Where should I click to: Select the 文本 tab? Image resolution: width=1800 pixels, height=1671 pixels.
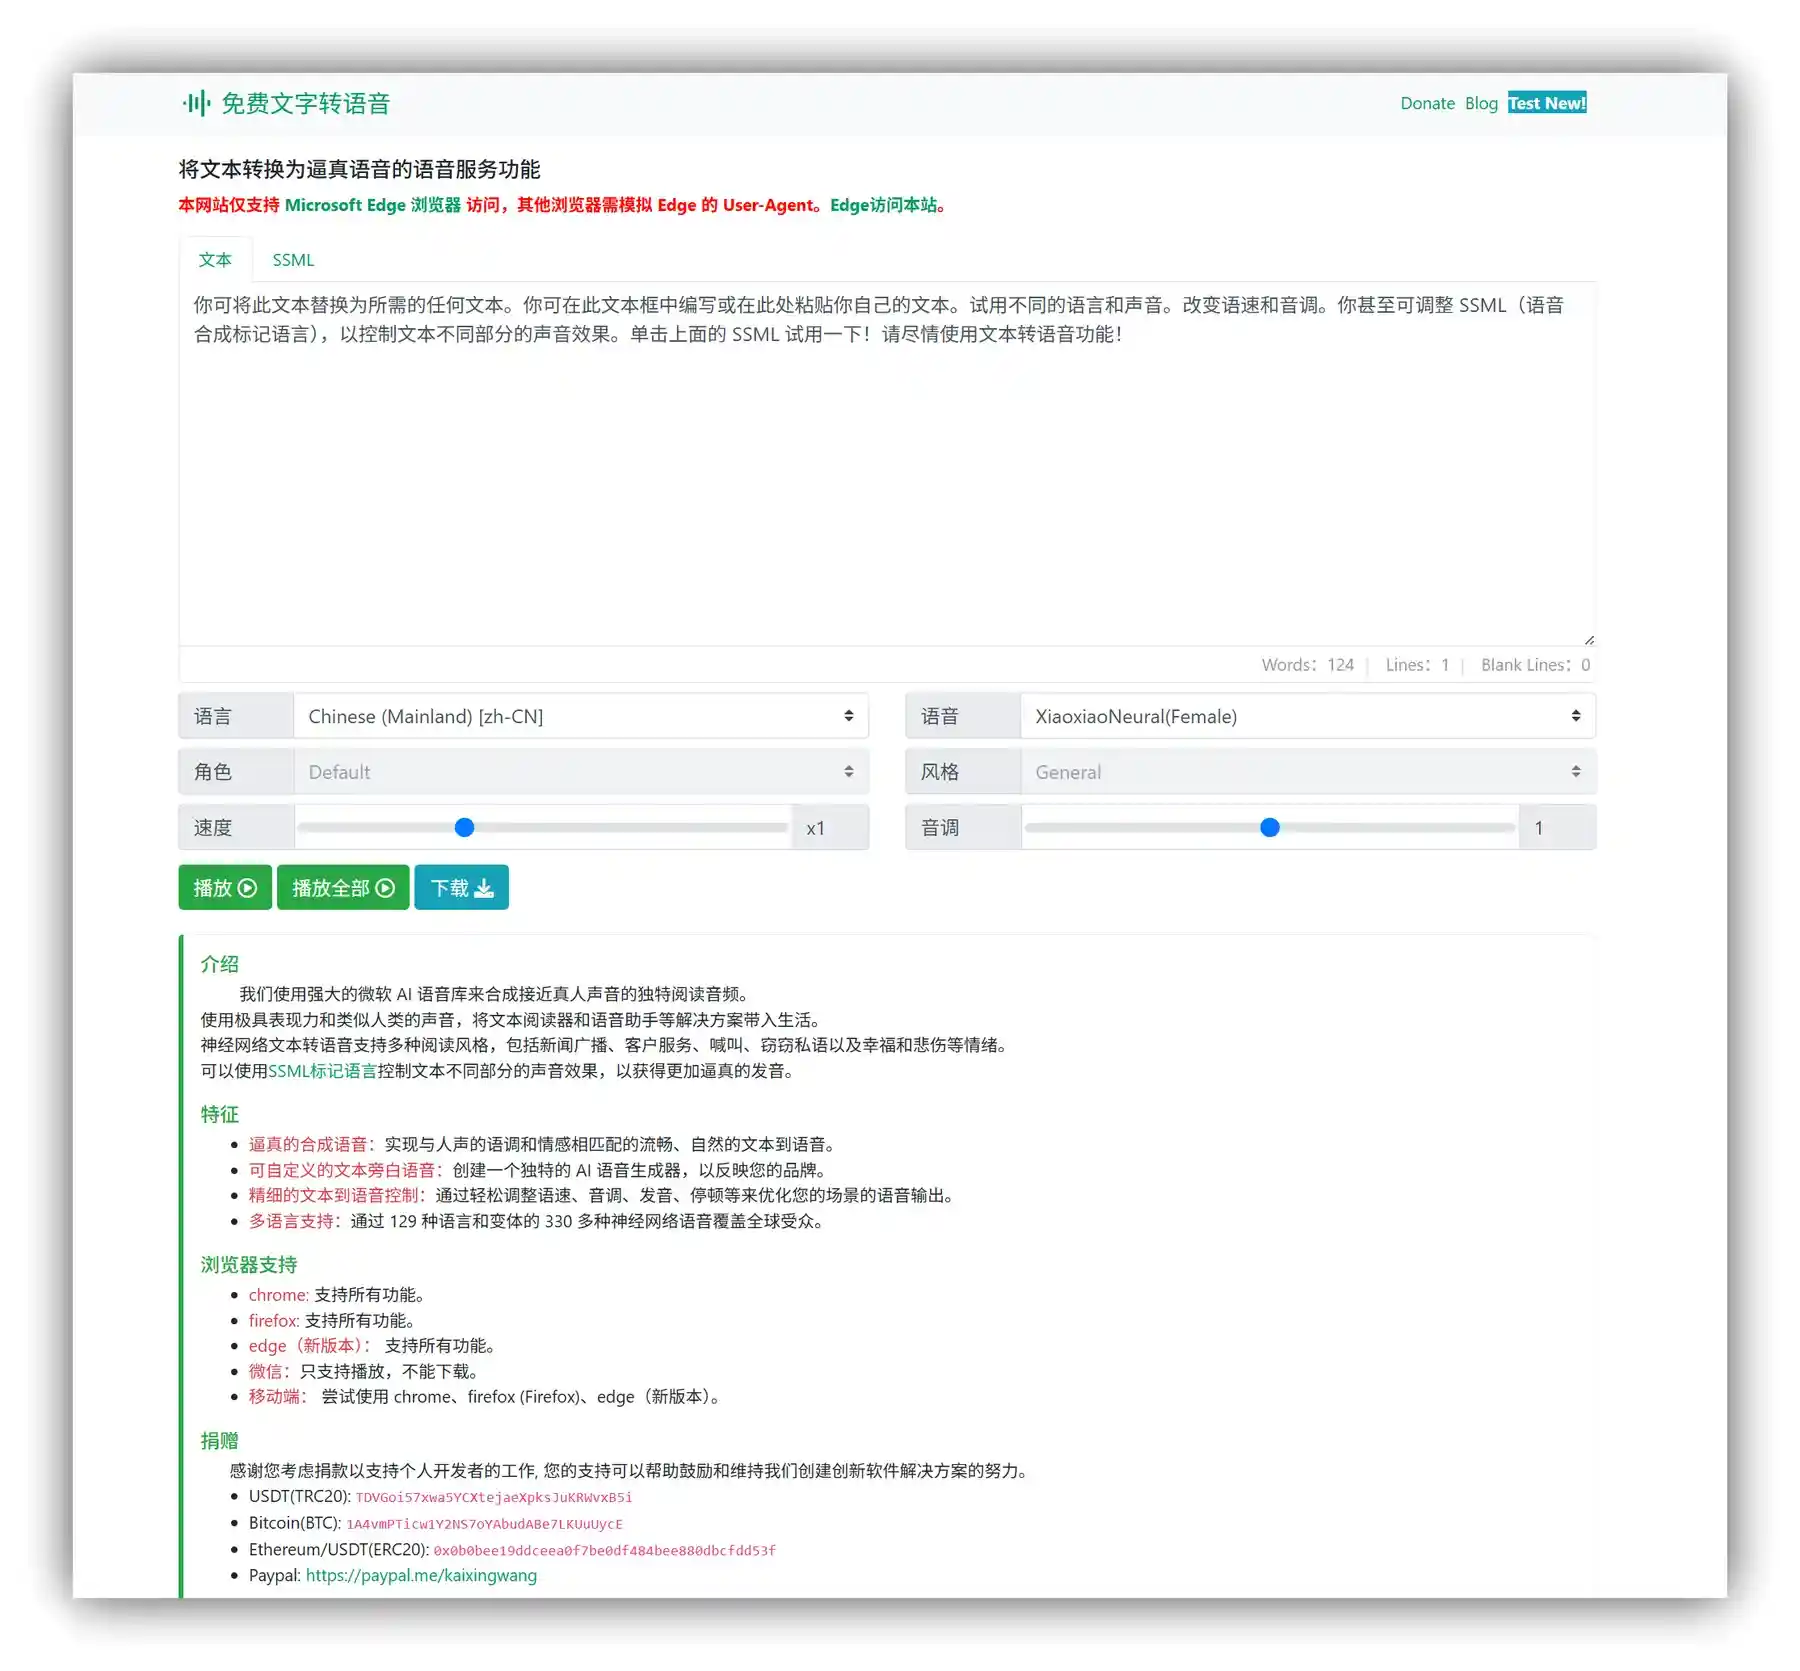point(215,260)
